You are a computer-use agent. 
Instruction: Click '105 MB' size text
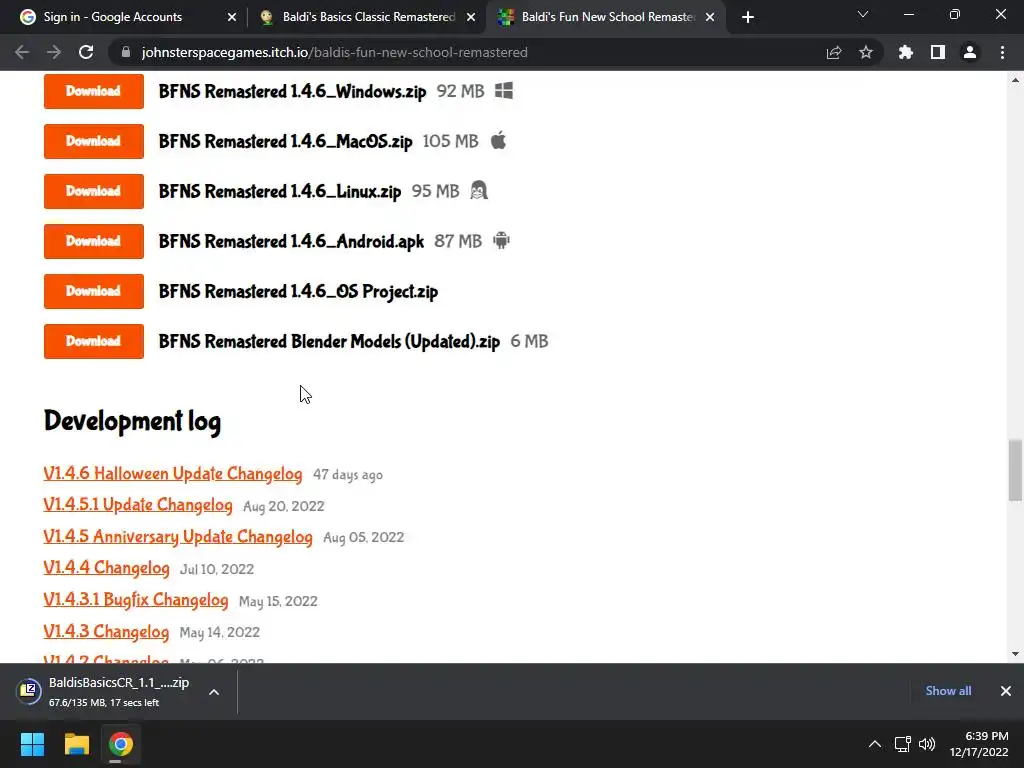pyautogui.click(x=450, y=141)
